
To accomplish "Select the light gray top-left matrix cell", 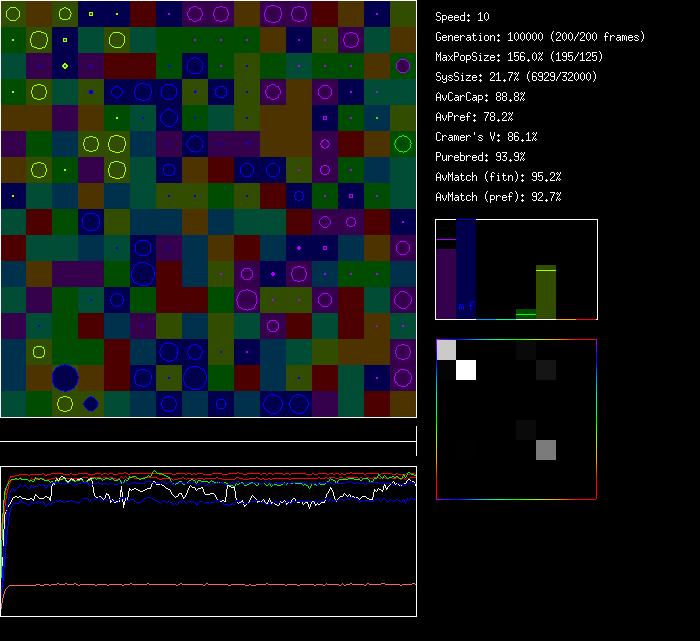I will point(446,349).
